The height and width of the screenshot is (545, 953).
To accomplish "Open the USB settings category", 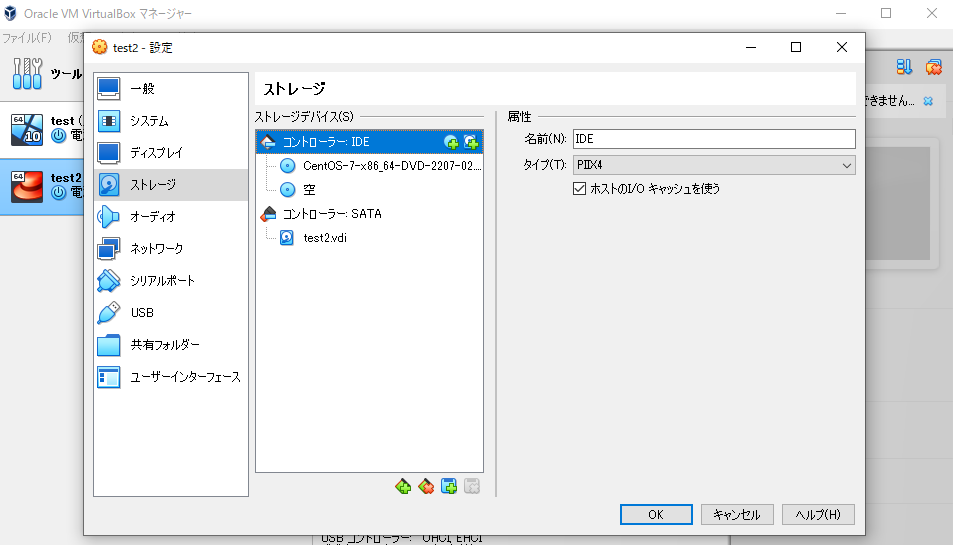I will coord(171,312).
